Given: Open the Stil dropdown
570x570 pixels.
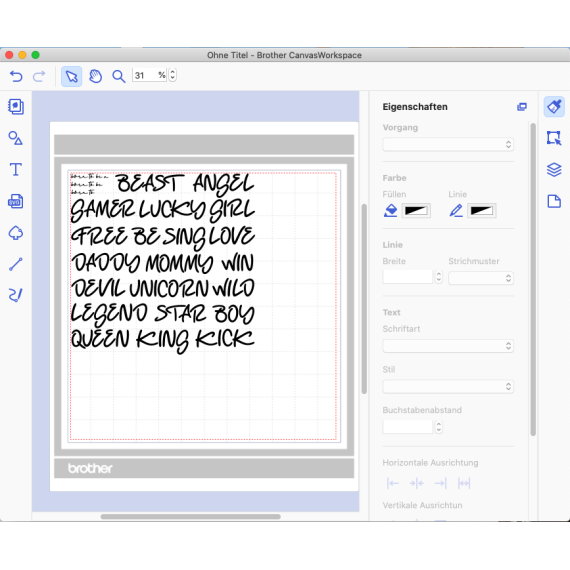Looking at the screenshot, I should click(x=448, y=386).
